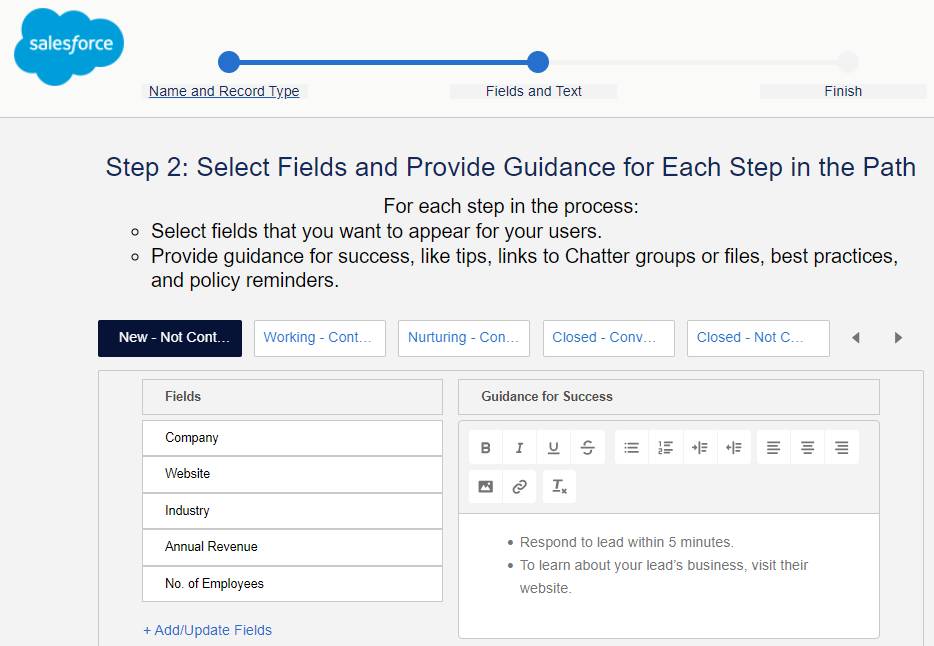Increase the text indent

[699, 447]
